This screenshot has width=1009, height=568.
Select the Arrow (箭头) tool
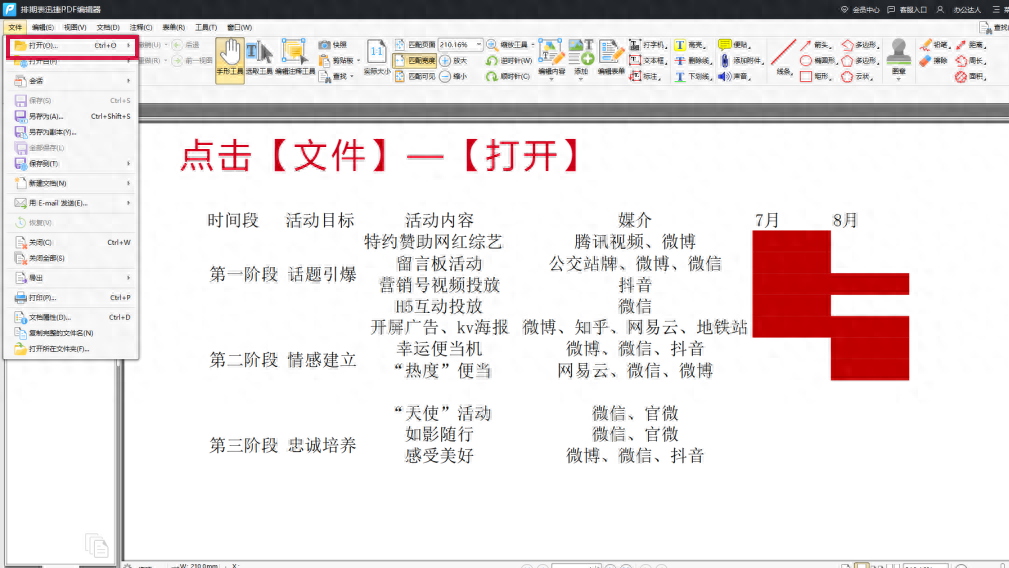pyautogui.click(x=815, y=44)
